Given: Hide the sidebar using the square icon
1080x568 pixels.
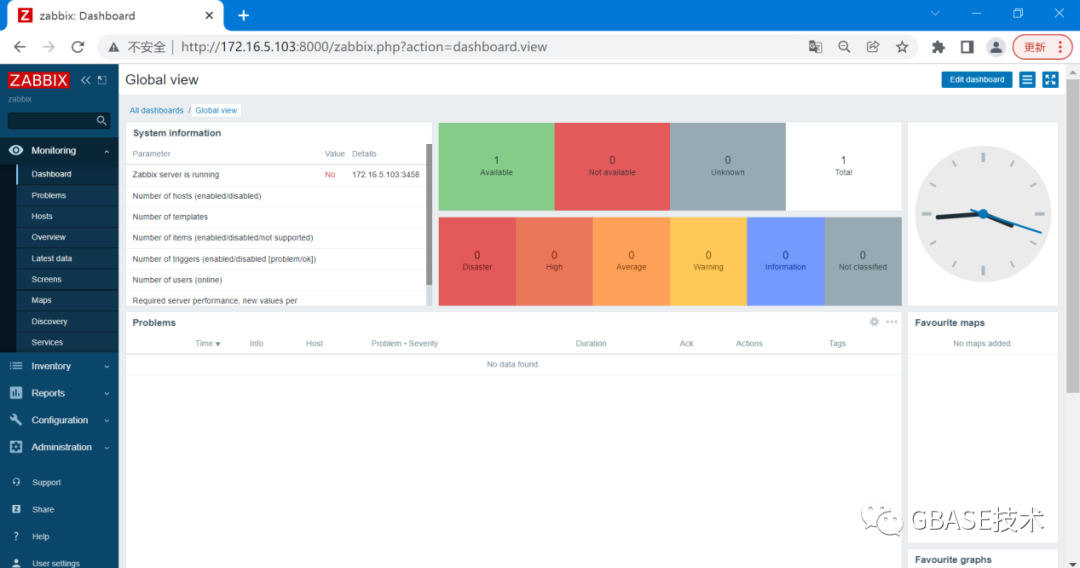Looking at the screenshot, I should (103, 80).
